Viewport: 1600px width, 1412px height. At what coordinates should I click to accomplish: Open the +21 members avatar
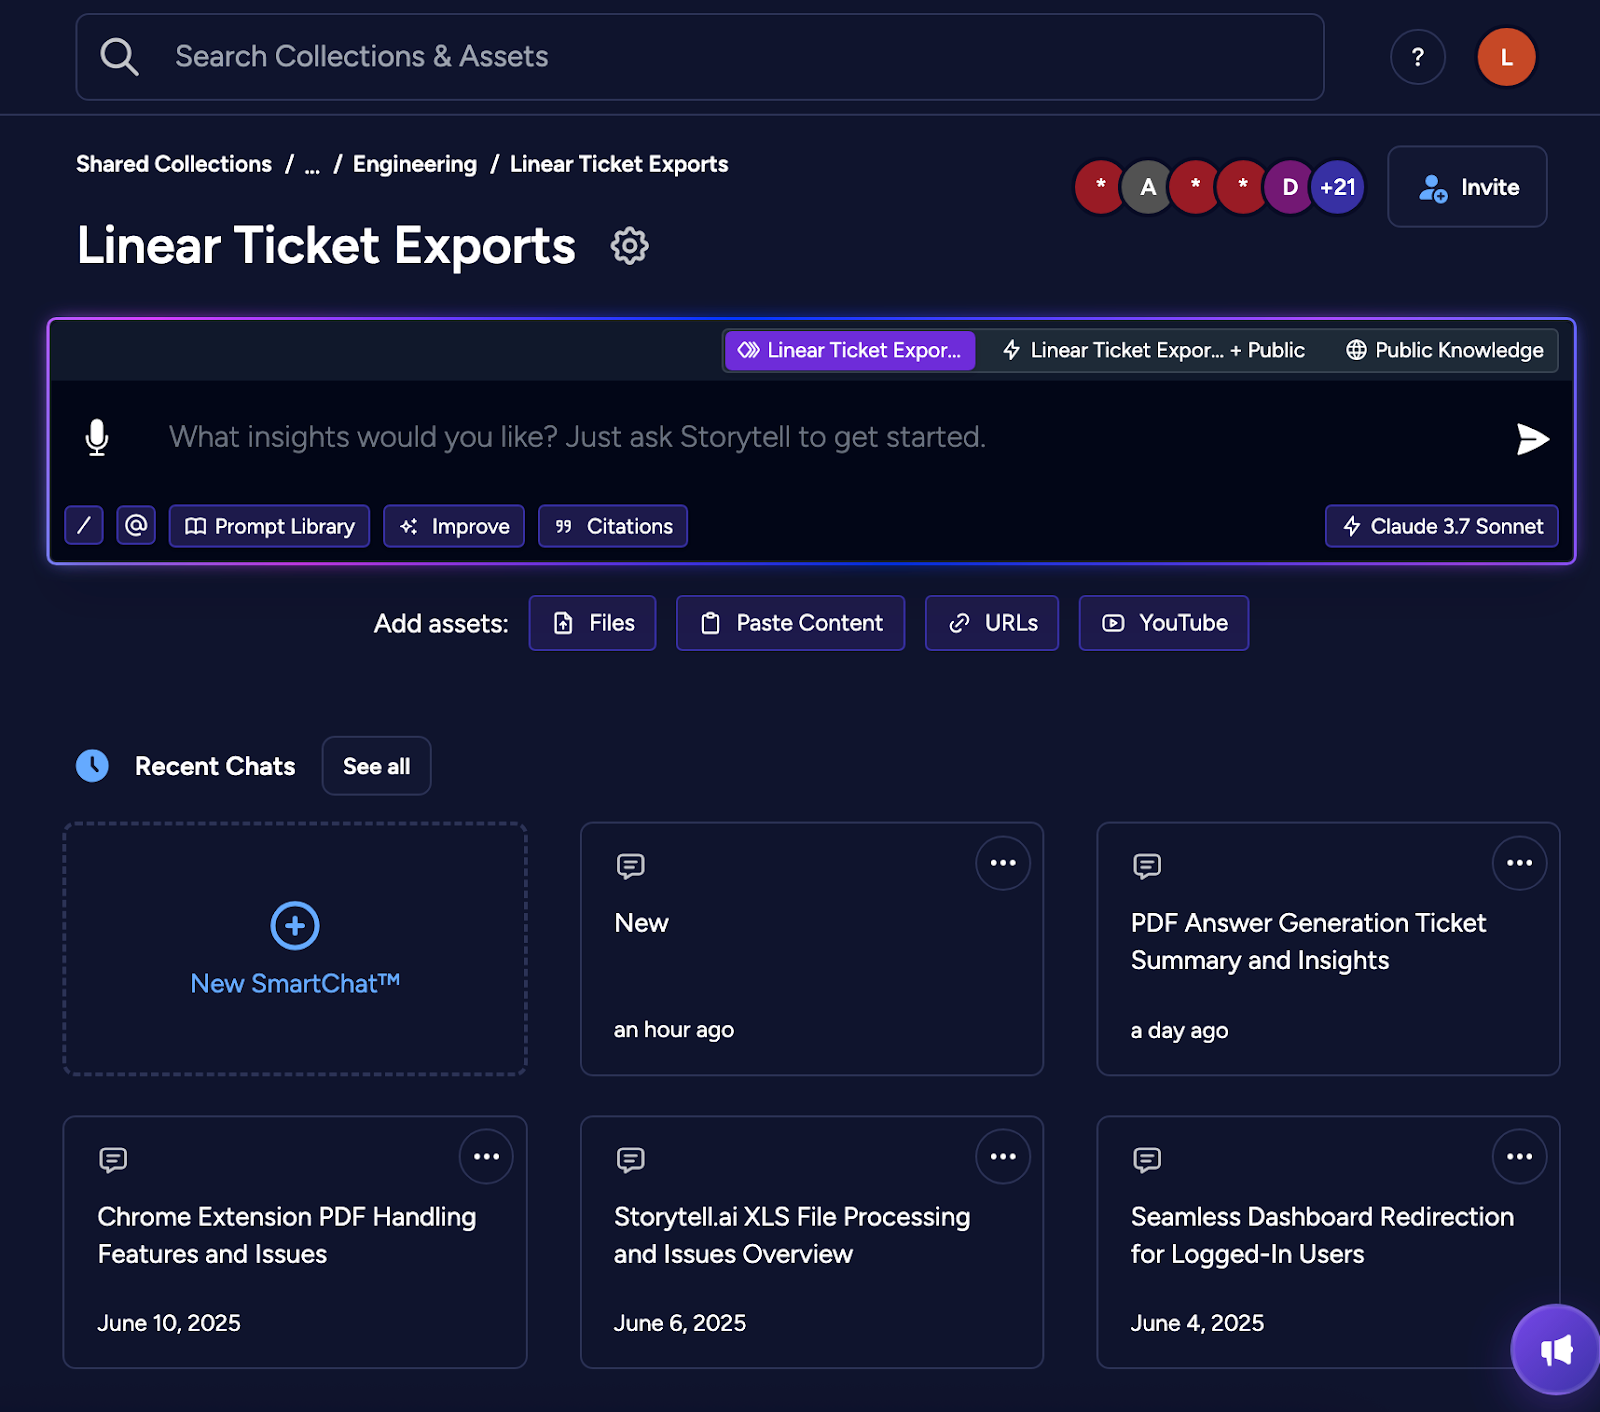(x=1337, y=187)
